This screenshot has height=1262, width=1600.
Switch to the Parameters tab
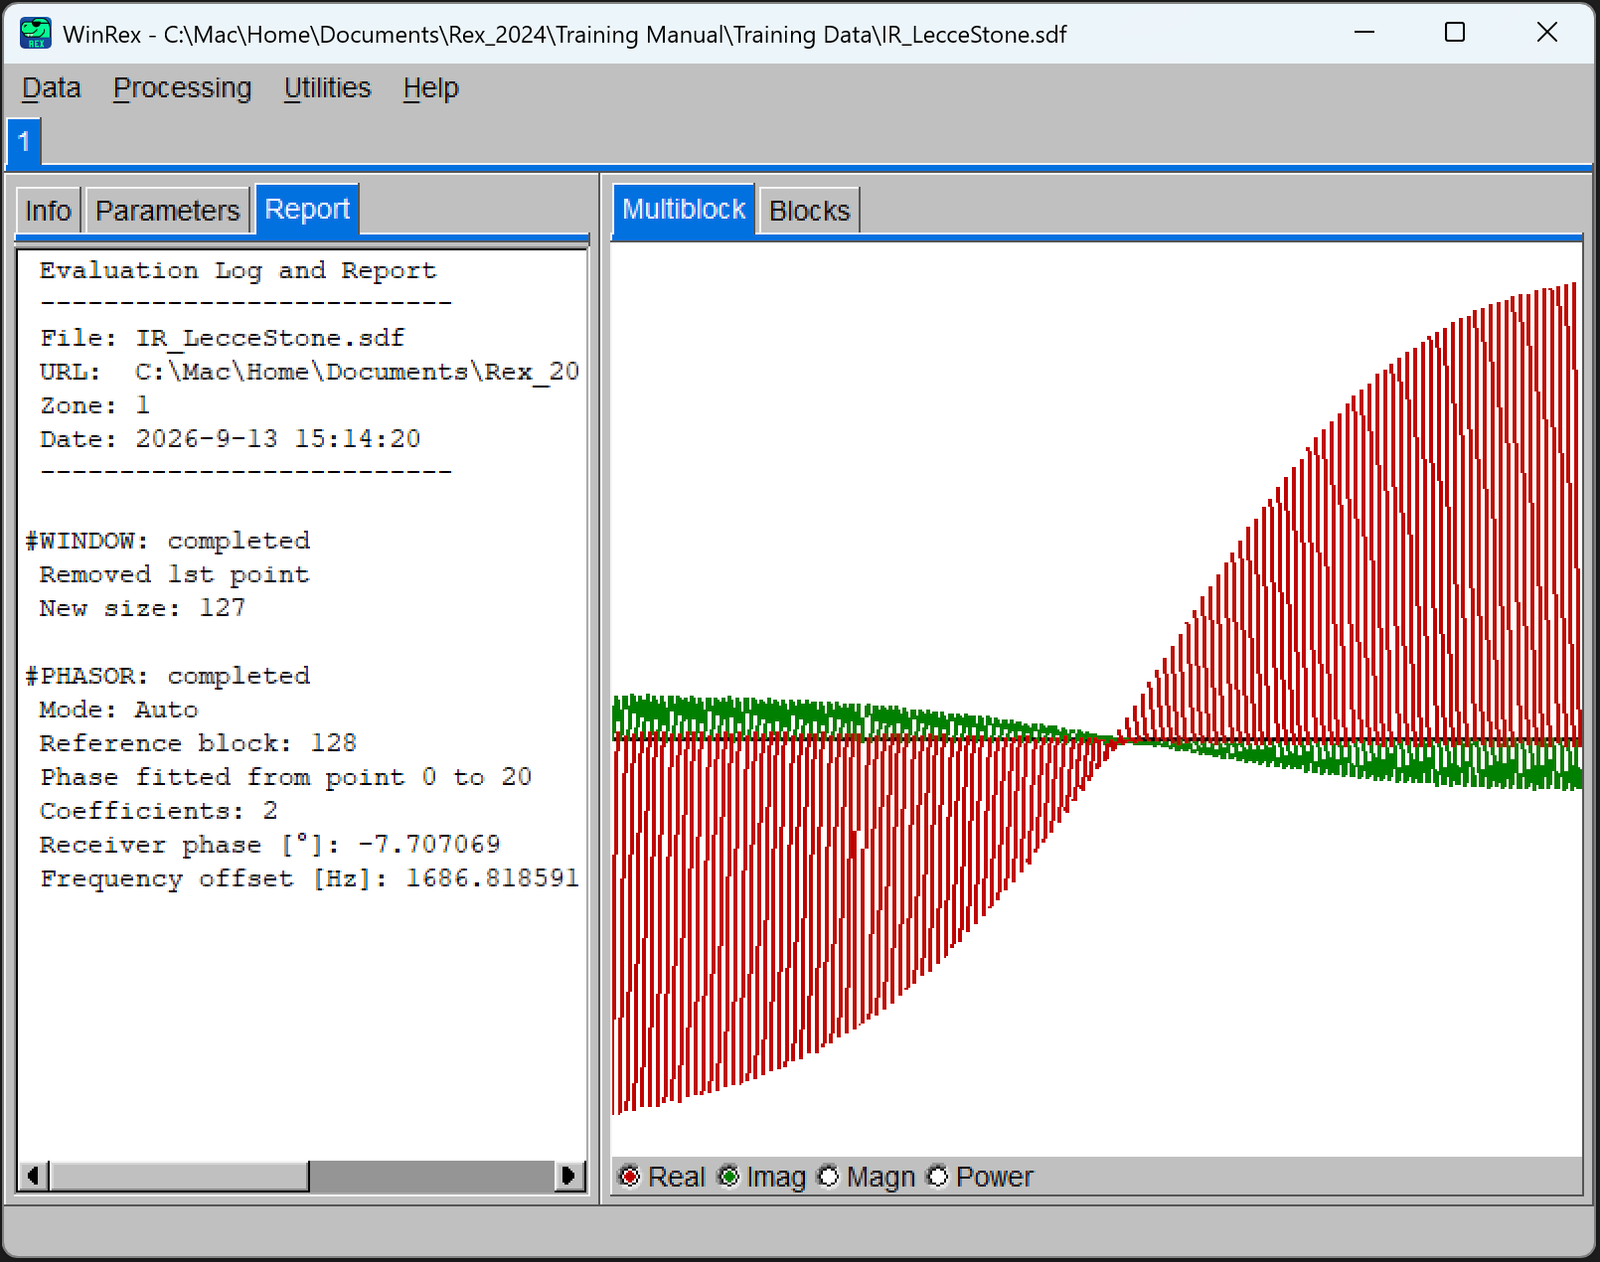point(167,210)
